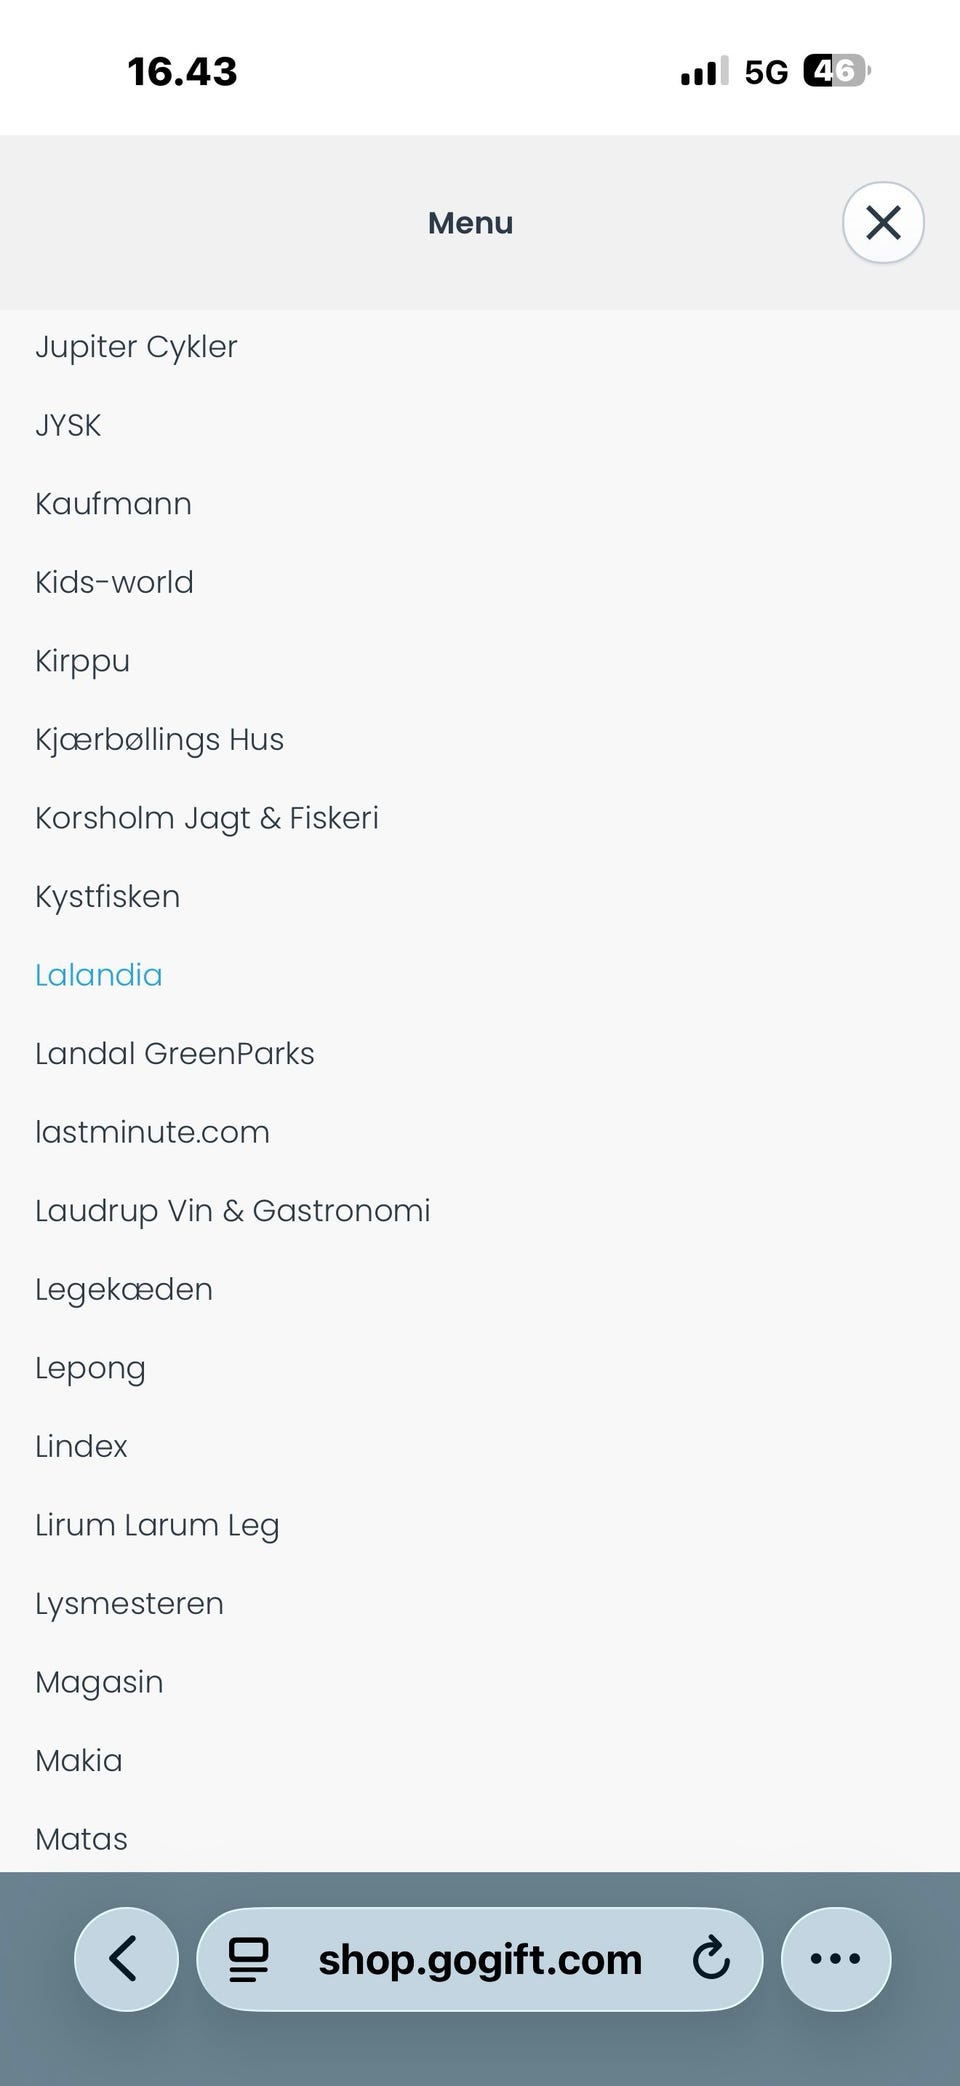Viewport: 960px width, 2086px height.
Task: Tap the page settings icon in address bar
Action: tap(249, 1959)
